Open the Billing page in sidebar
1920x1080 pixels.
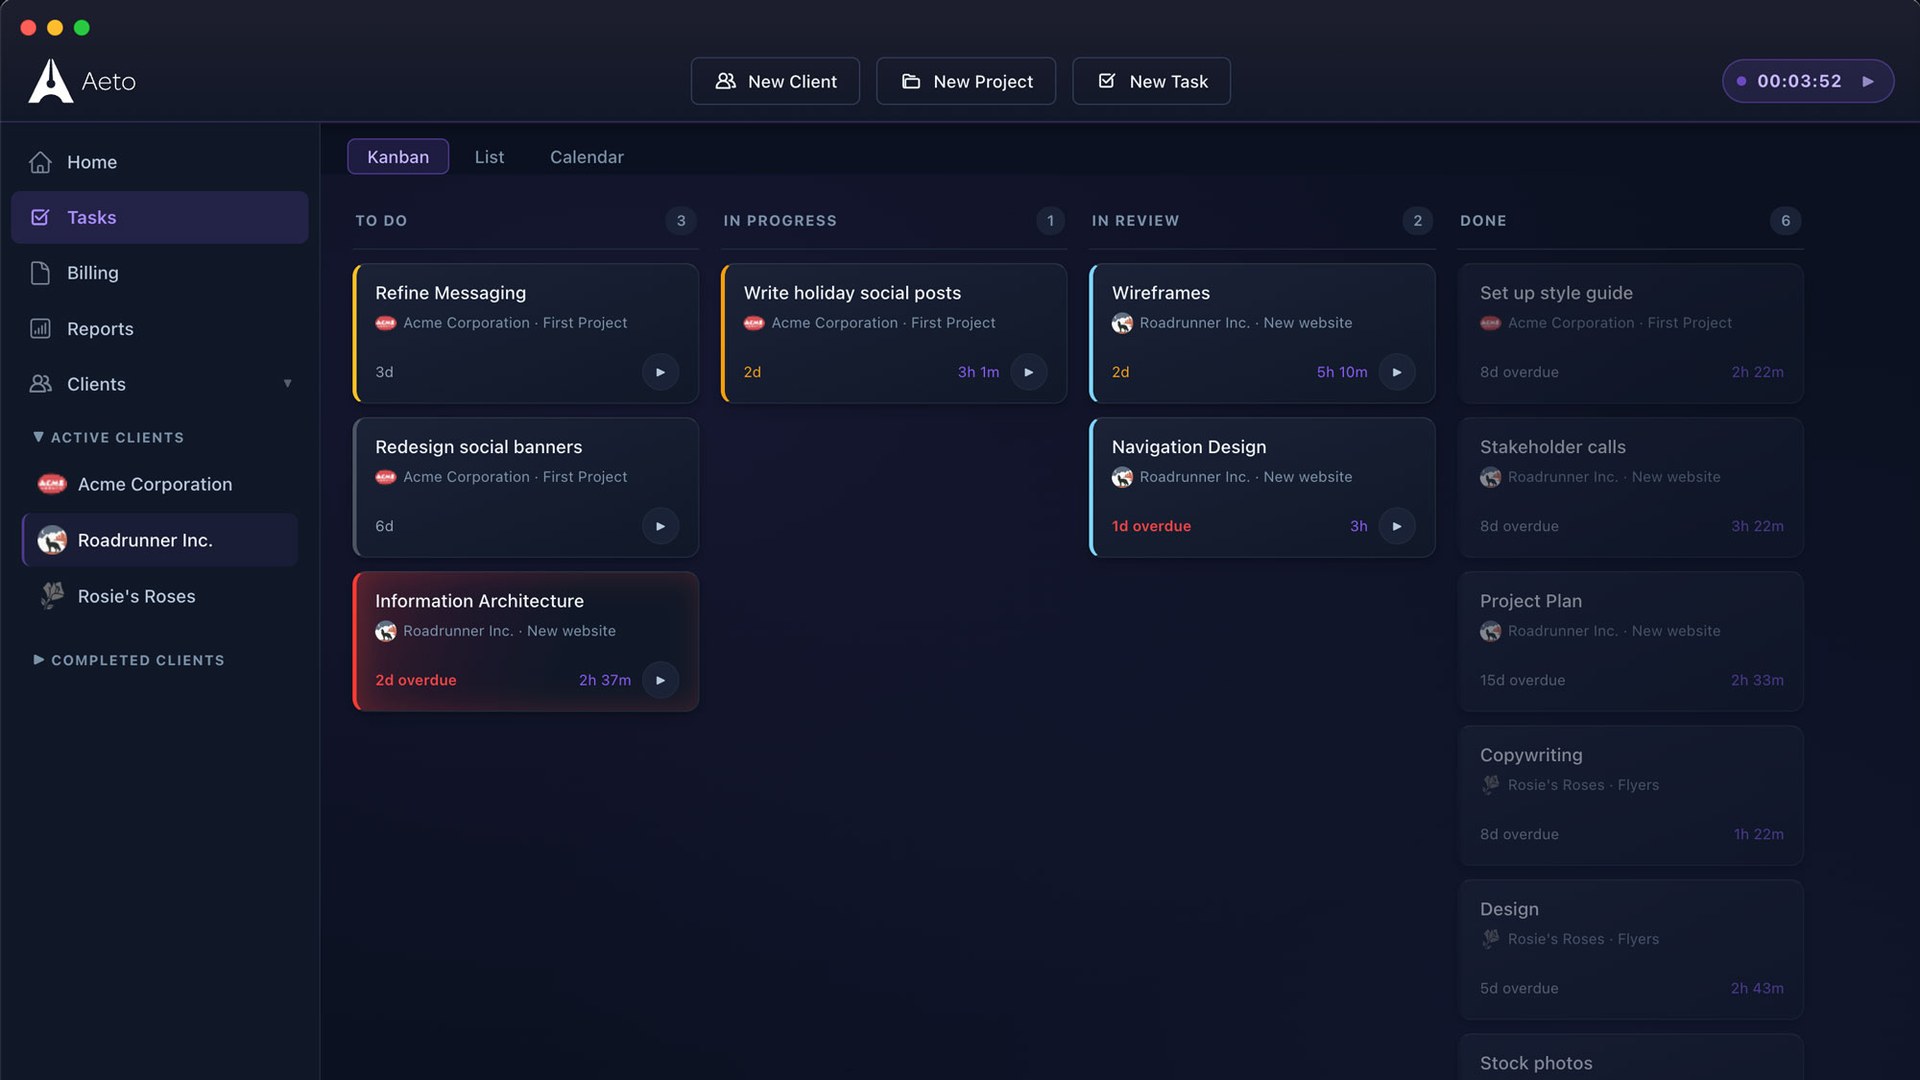point(160,273)
